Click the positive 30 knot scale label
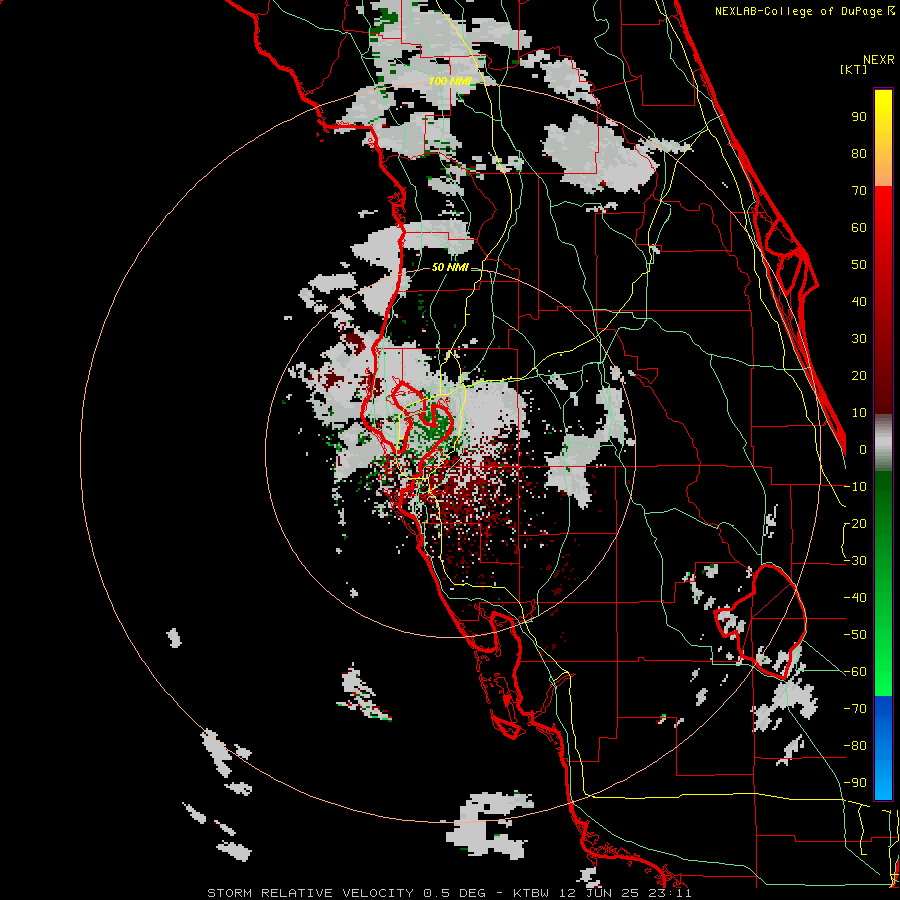Image resolution: width=900 pixels, height=900 pixels. click(859, 339)
